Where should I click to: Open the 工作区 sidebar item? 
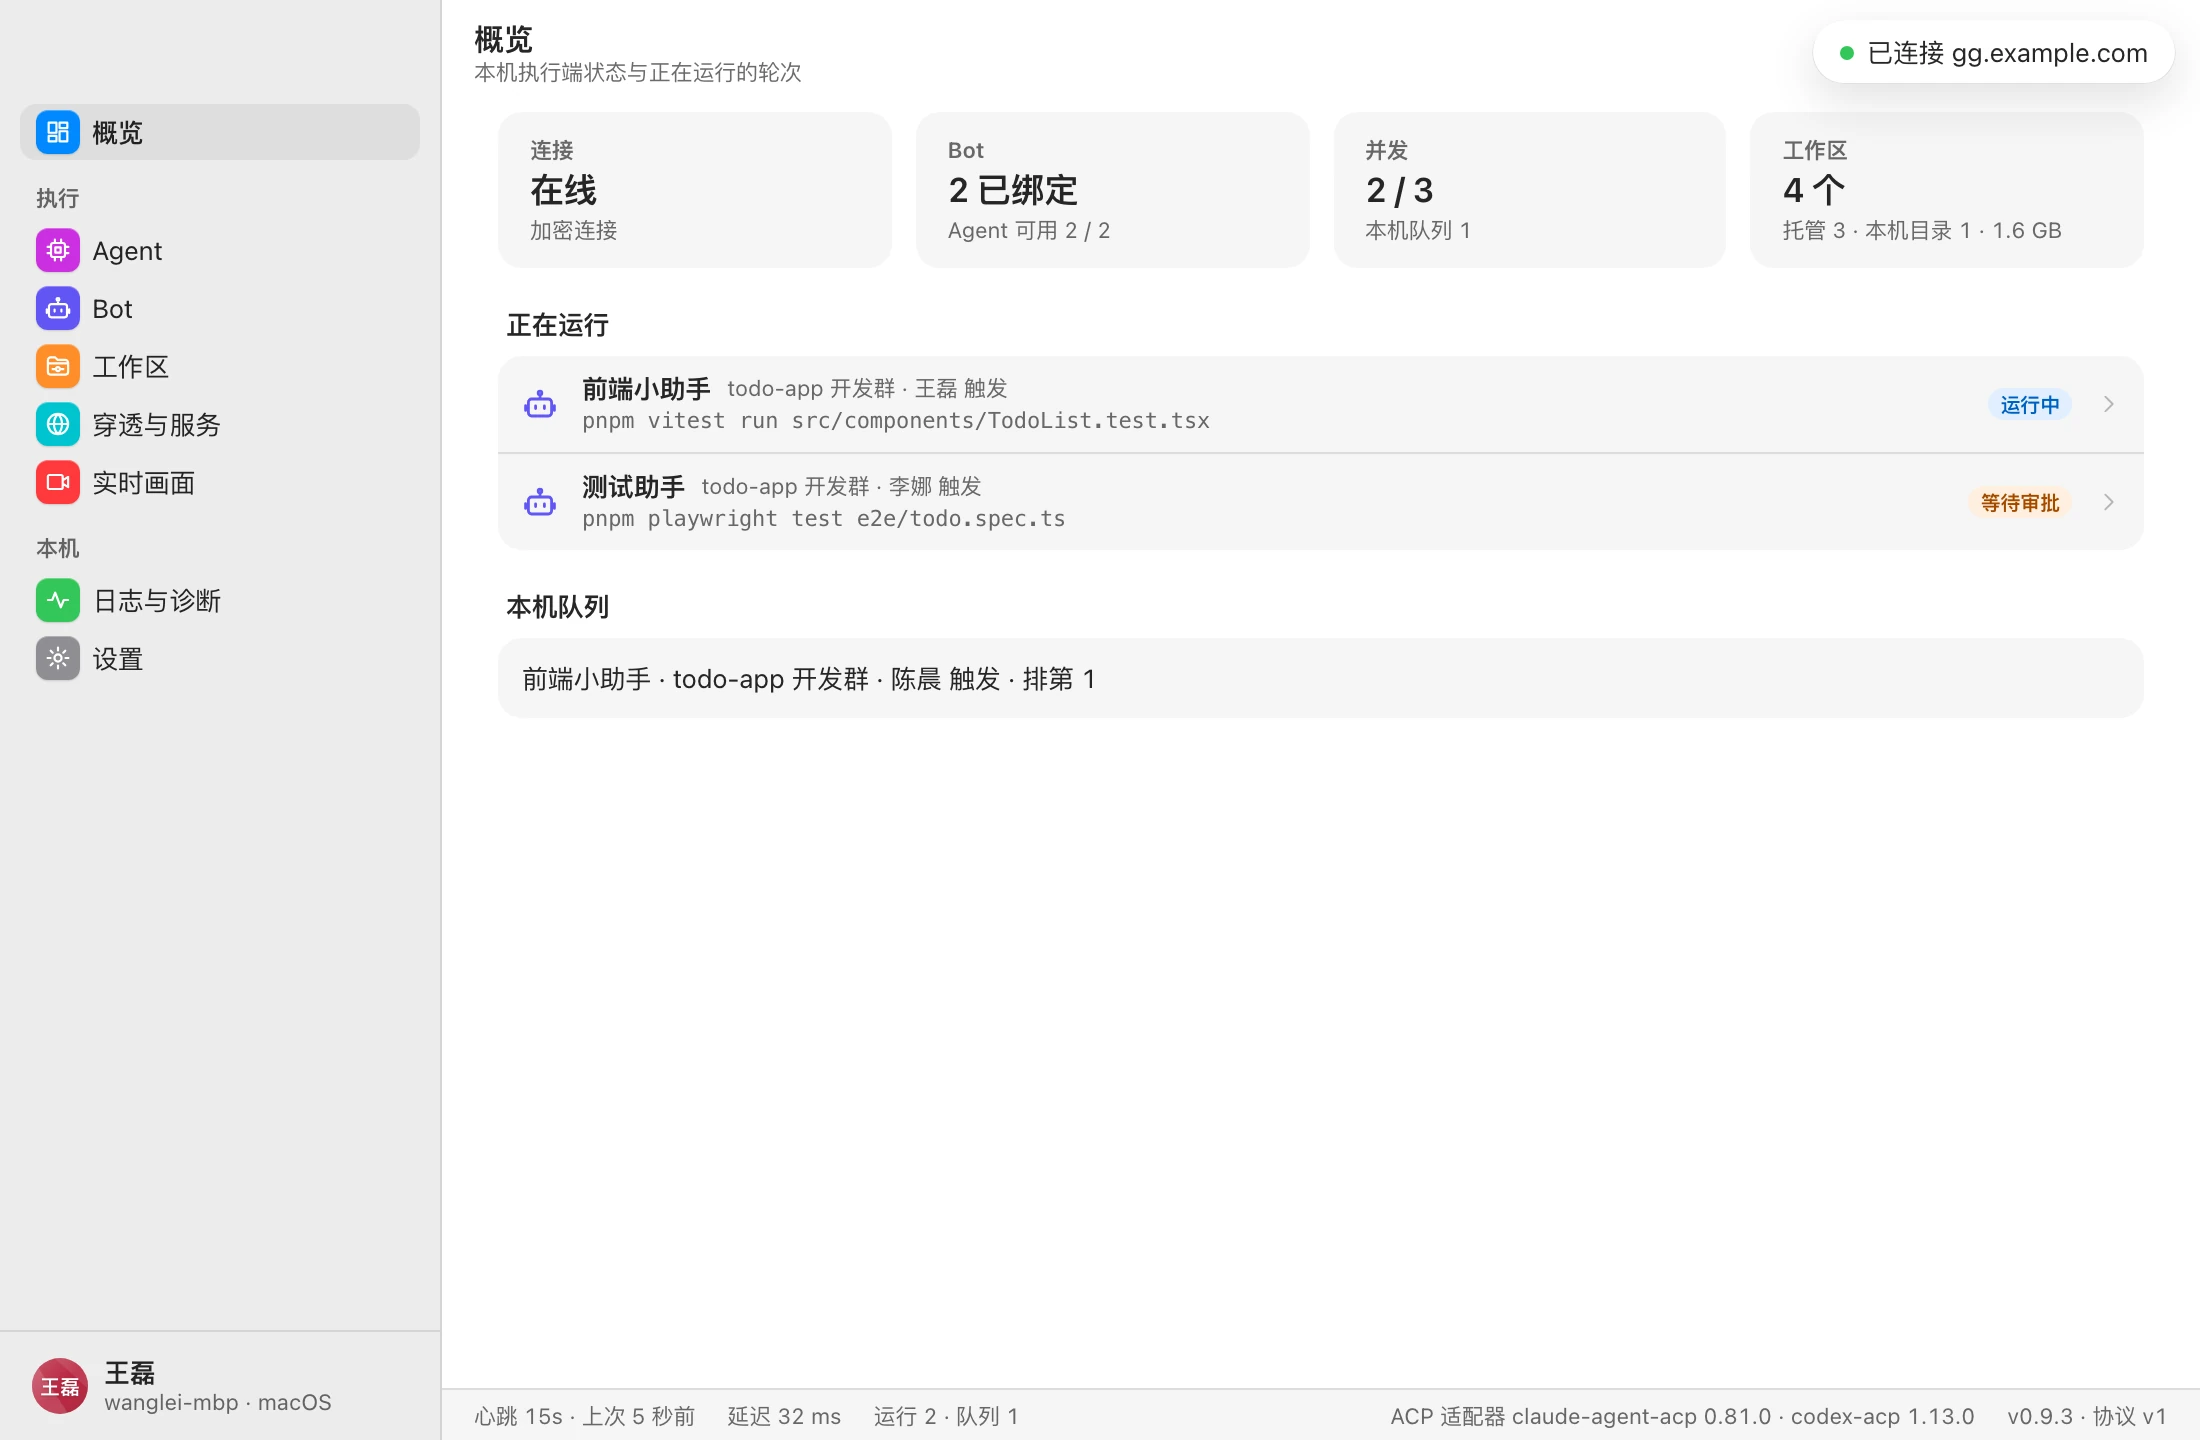pyautogui.click(x=220, y=366)
